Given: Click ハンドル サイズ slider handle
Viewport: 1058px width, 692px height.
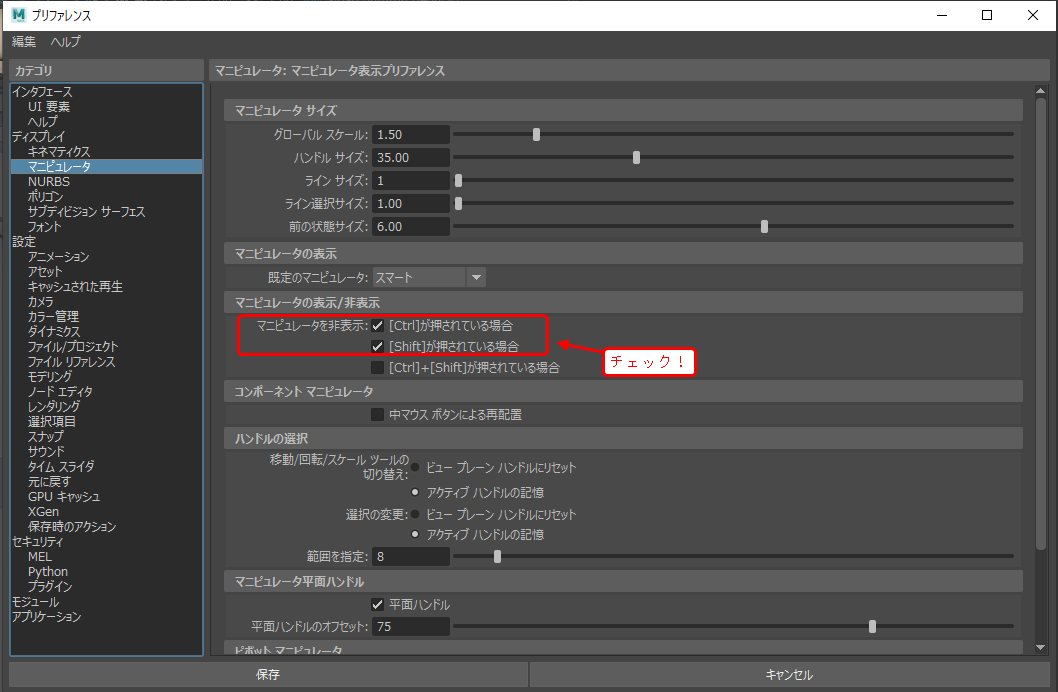Looking at the screenshot, I should [636, 158].
